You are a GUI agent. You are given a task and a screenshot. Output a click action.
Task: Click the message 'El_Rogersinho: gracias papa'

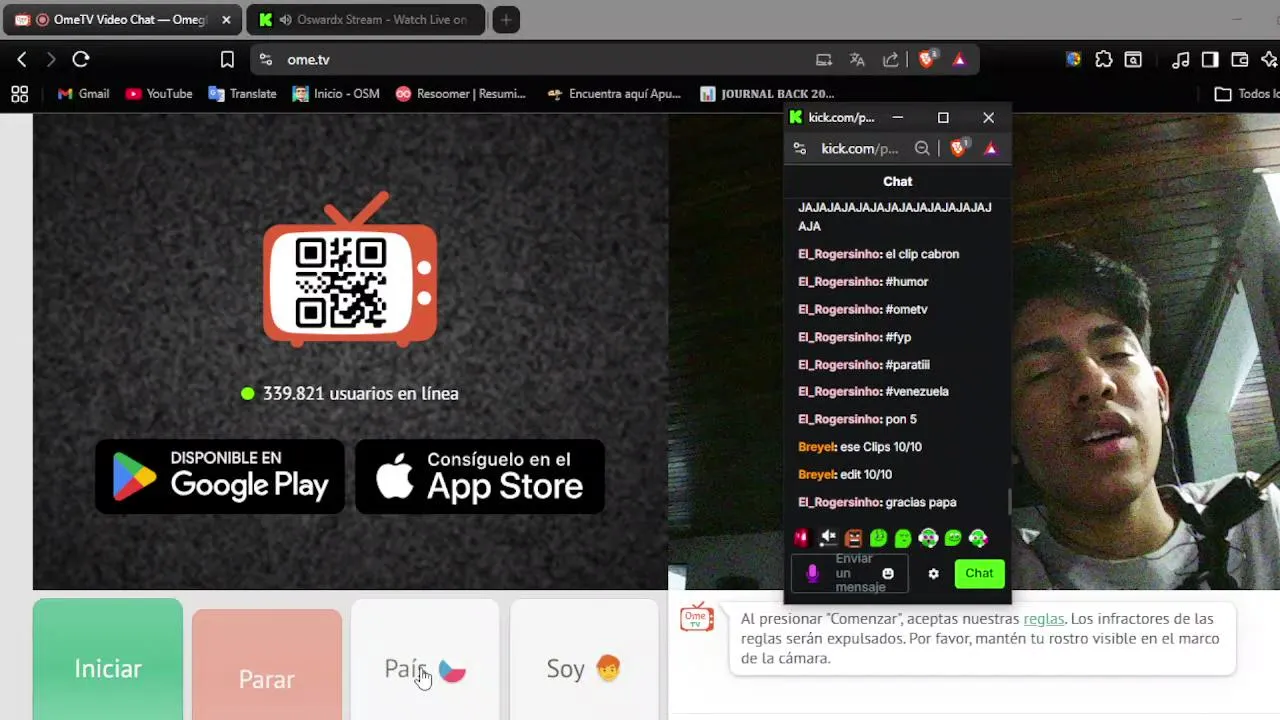click(877, 502)
